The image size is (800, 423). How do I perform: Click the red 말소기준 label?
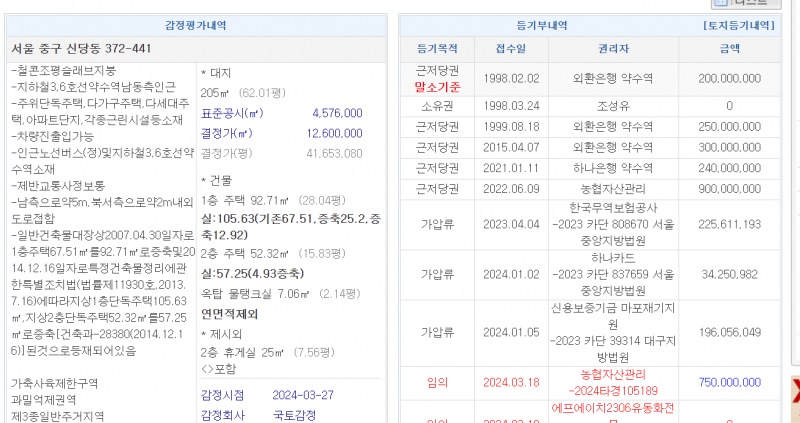pos(436,87)
